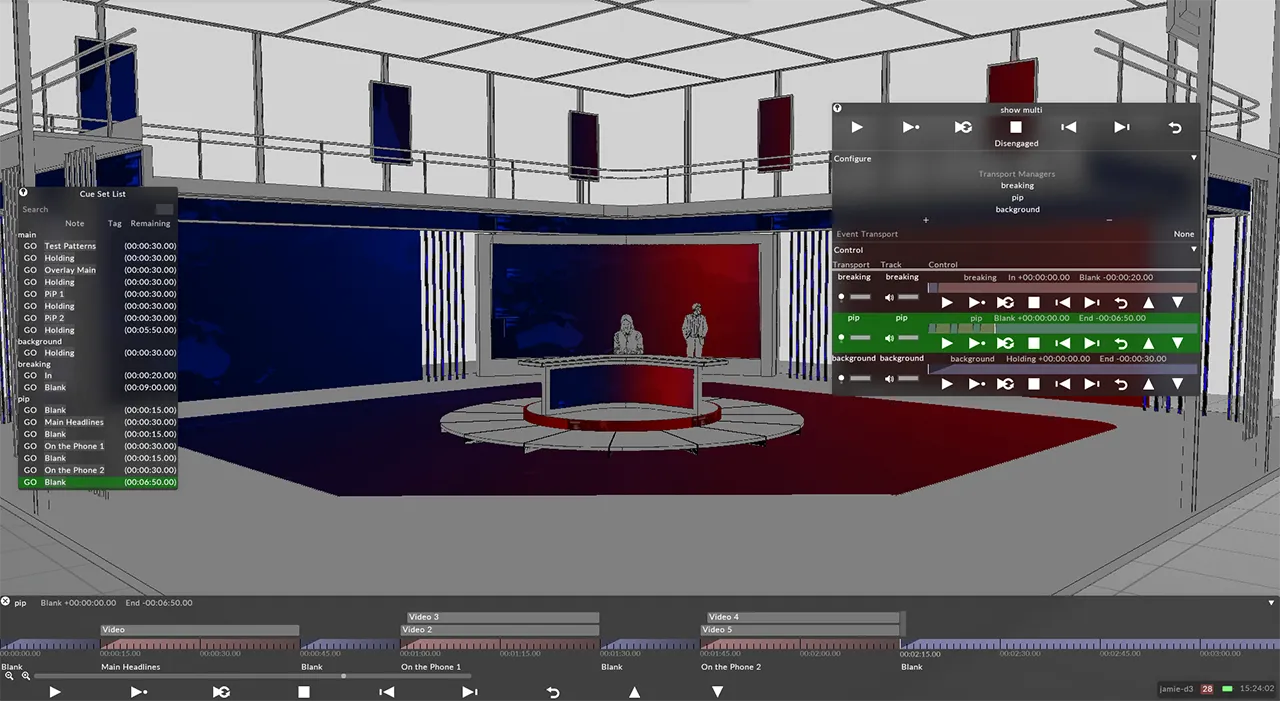Toggle brightness icon for breaking transport

pyautogui.click(x=841, y=297)
